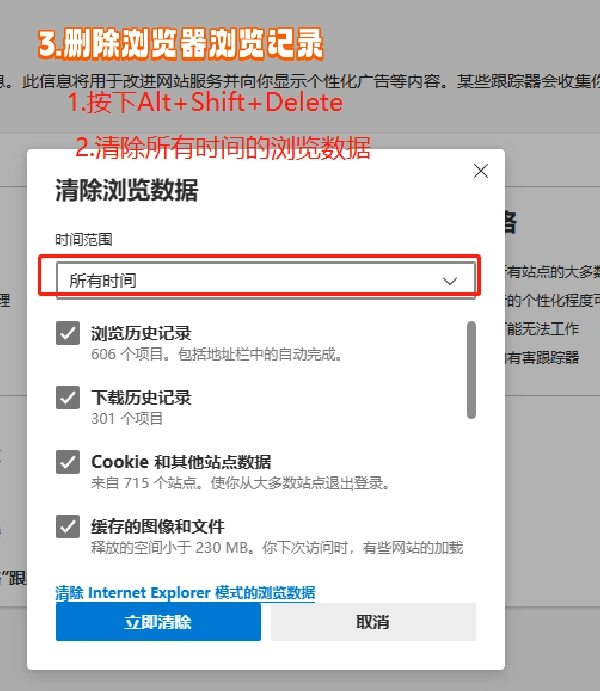This screenshot has width=600, height=691.
Task: Click the data list scrollbar thumb
Action: click(x=471, y=370)
